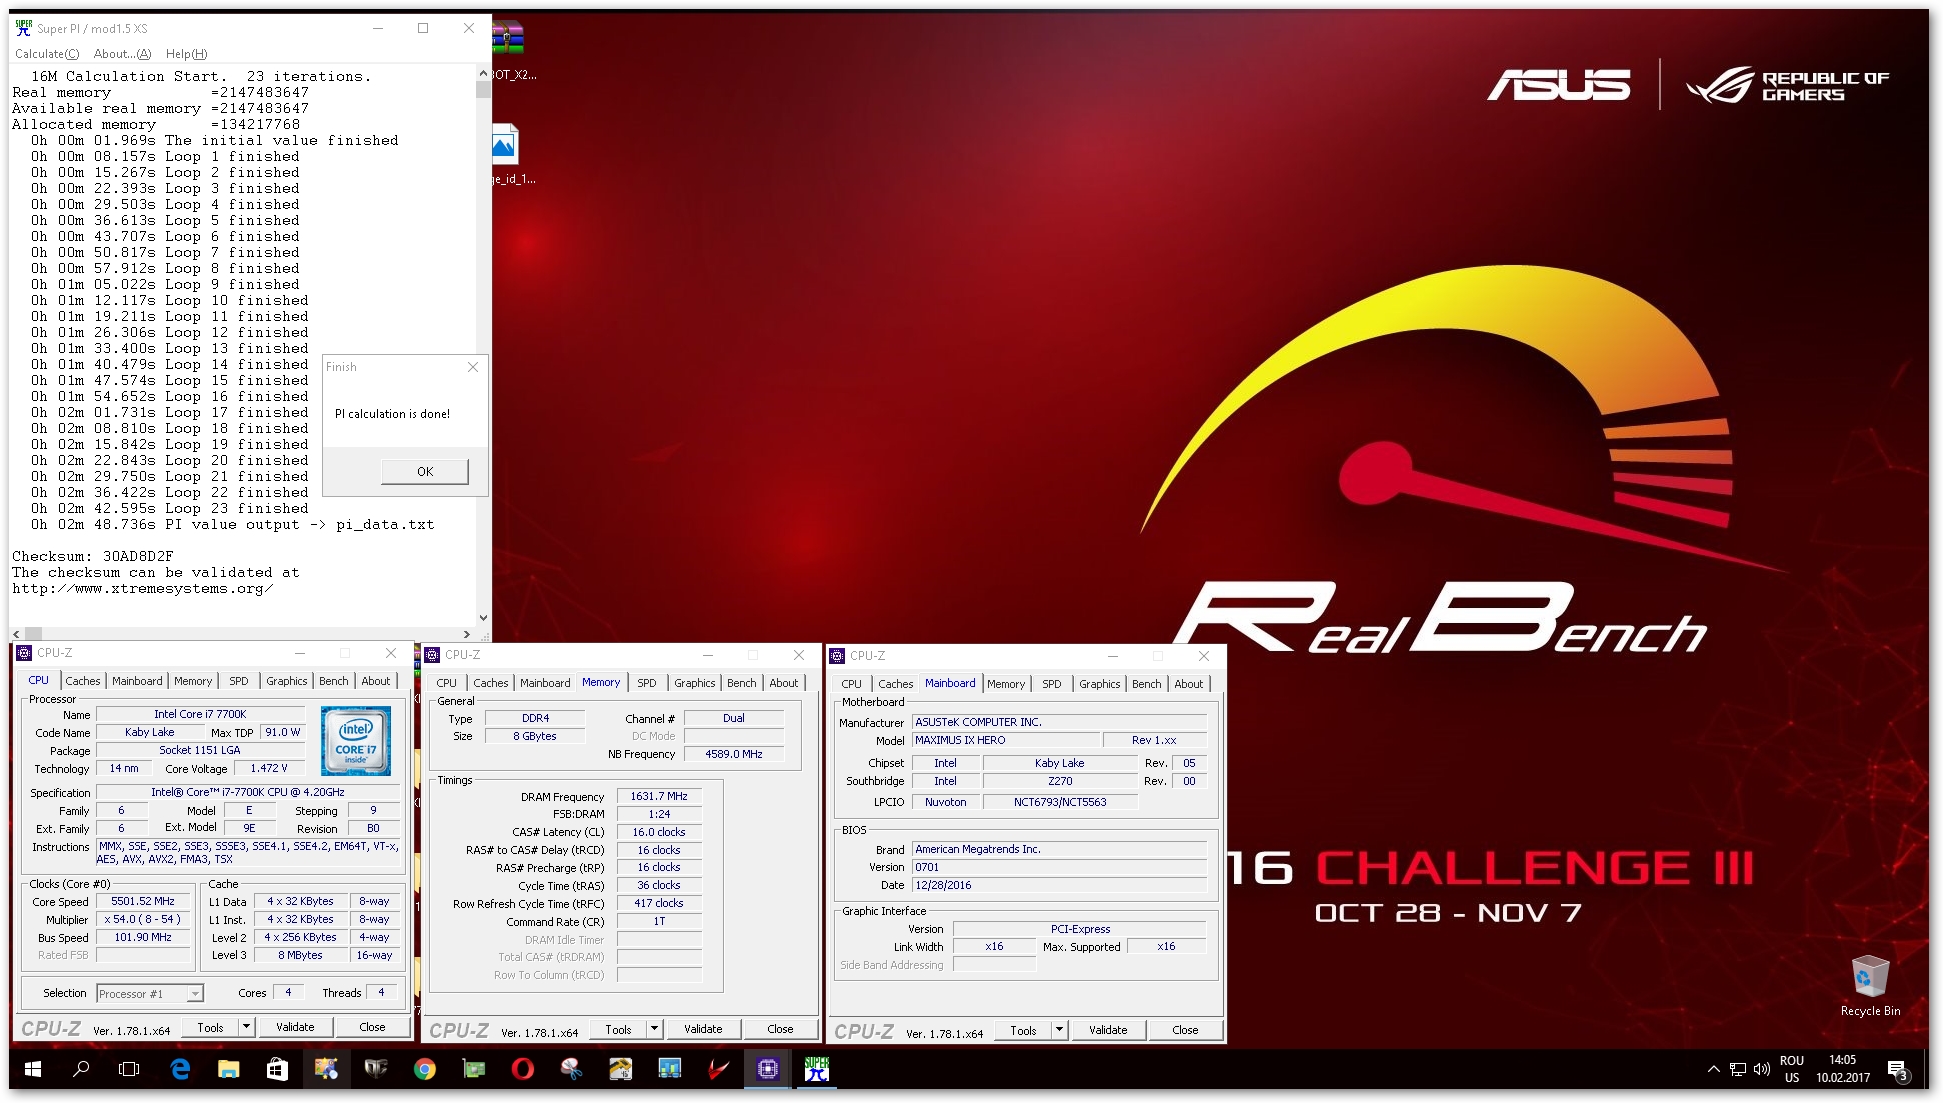1943x1103 pixels.
Task: Open Task View on the taskbar
Action: (129, 1069)
